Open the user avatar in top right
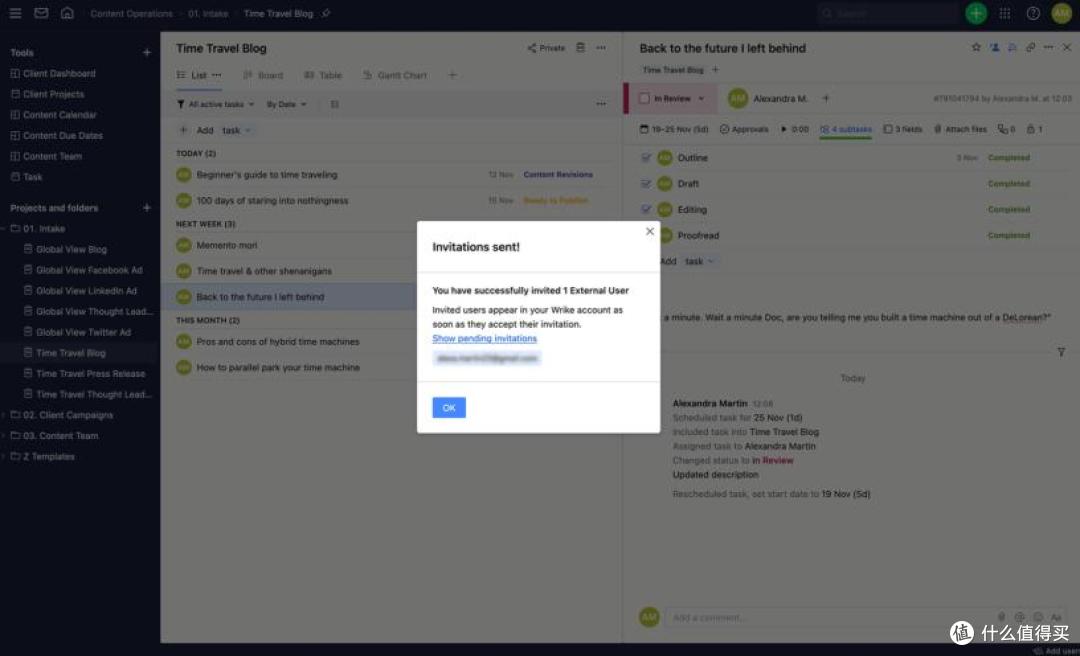Screen dimensions: 1080x656 (x=1061, y=13)
